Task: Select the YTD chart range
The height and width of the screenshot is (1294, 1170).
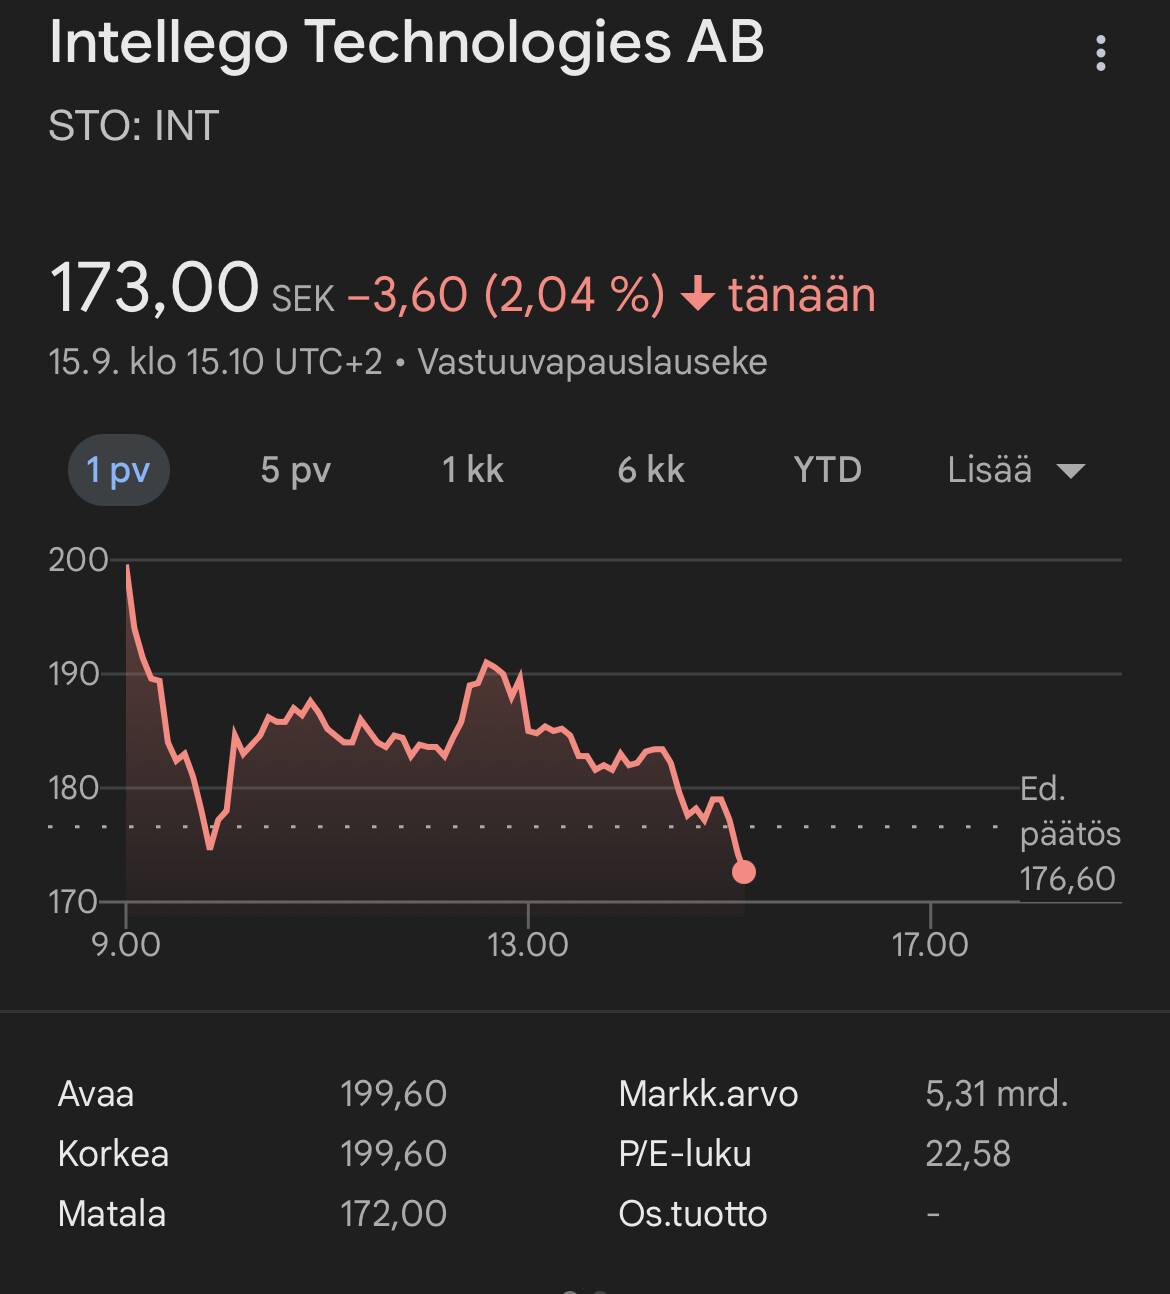Action: click(x=827, y=470)
